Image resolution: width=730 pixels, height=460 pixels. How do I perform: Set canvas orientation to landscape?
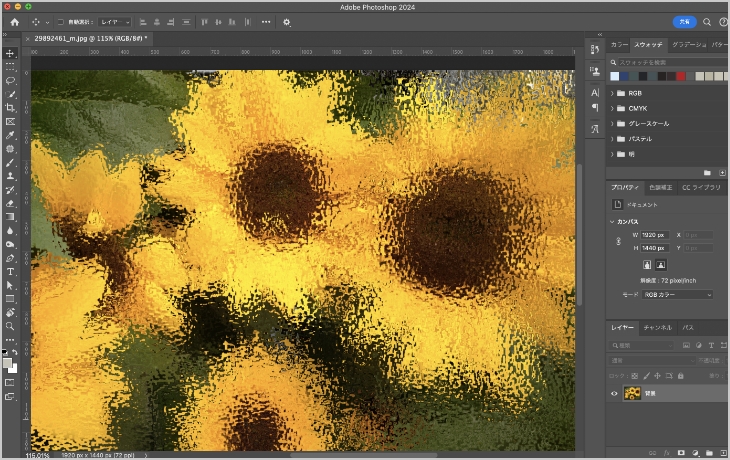(661, 265)
